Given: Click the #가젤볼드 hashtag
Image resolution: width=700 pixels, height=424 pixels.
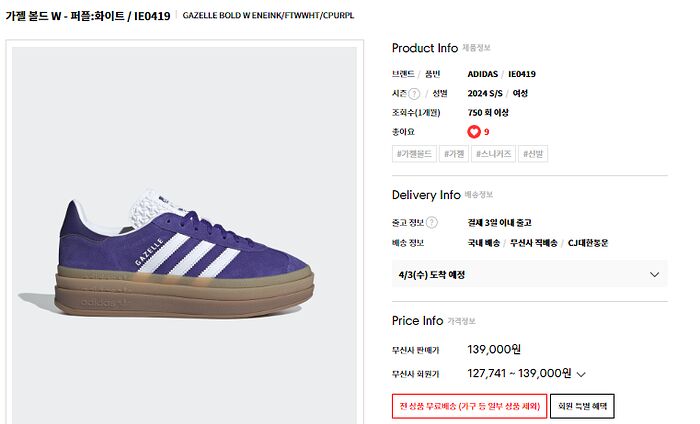Looking at the screenshot, I should (416, 154).
